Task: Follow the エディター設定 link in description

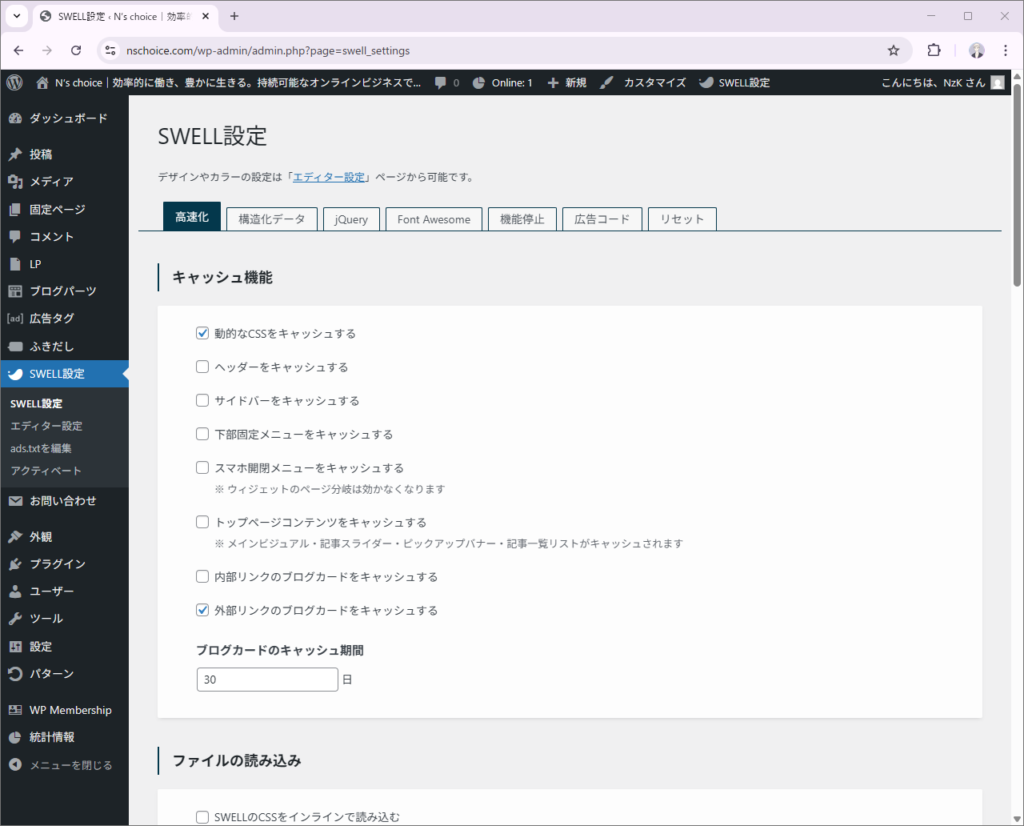Action: click(327, 177)
